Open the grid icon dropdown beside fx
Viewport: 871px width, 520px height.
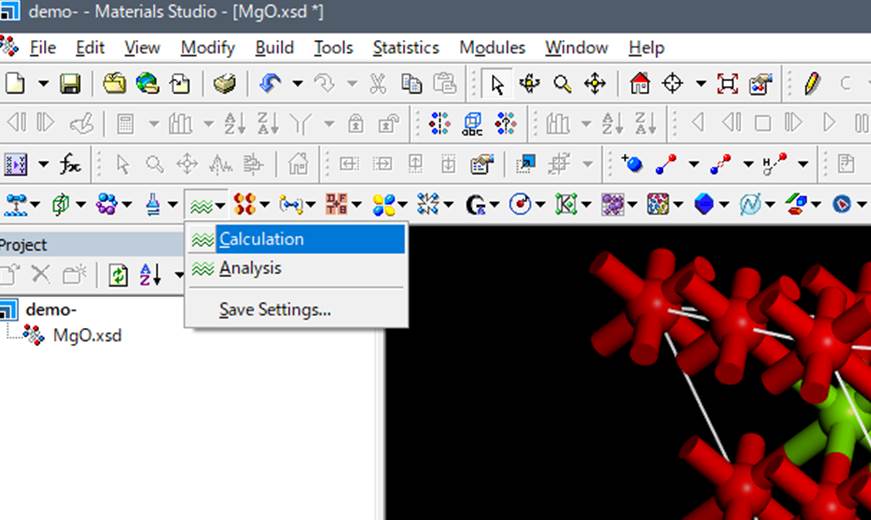[43, 164]
